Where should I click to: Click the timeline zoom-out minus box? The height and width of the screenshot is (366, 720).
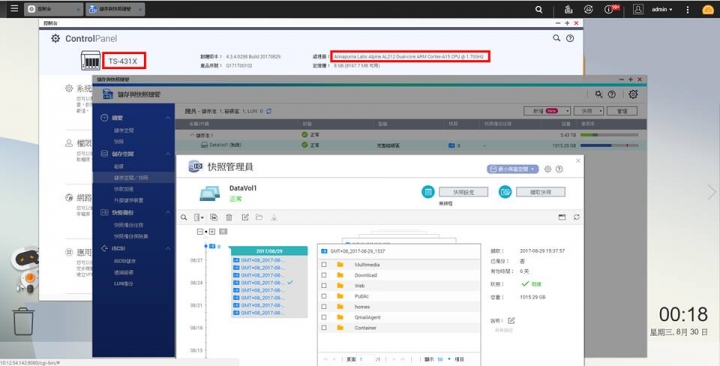200,232
